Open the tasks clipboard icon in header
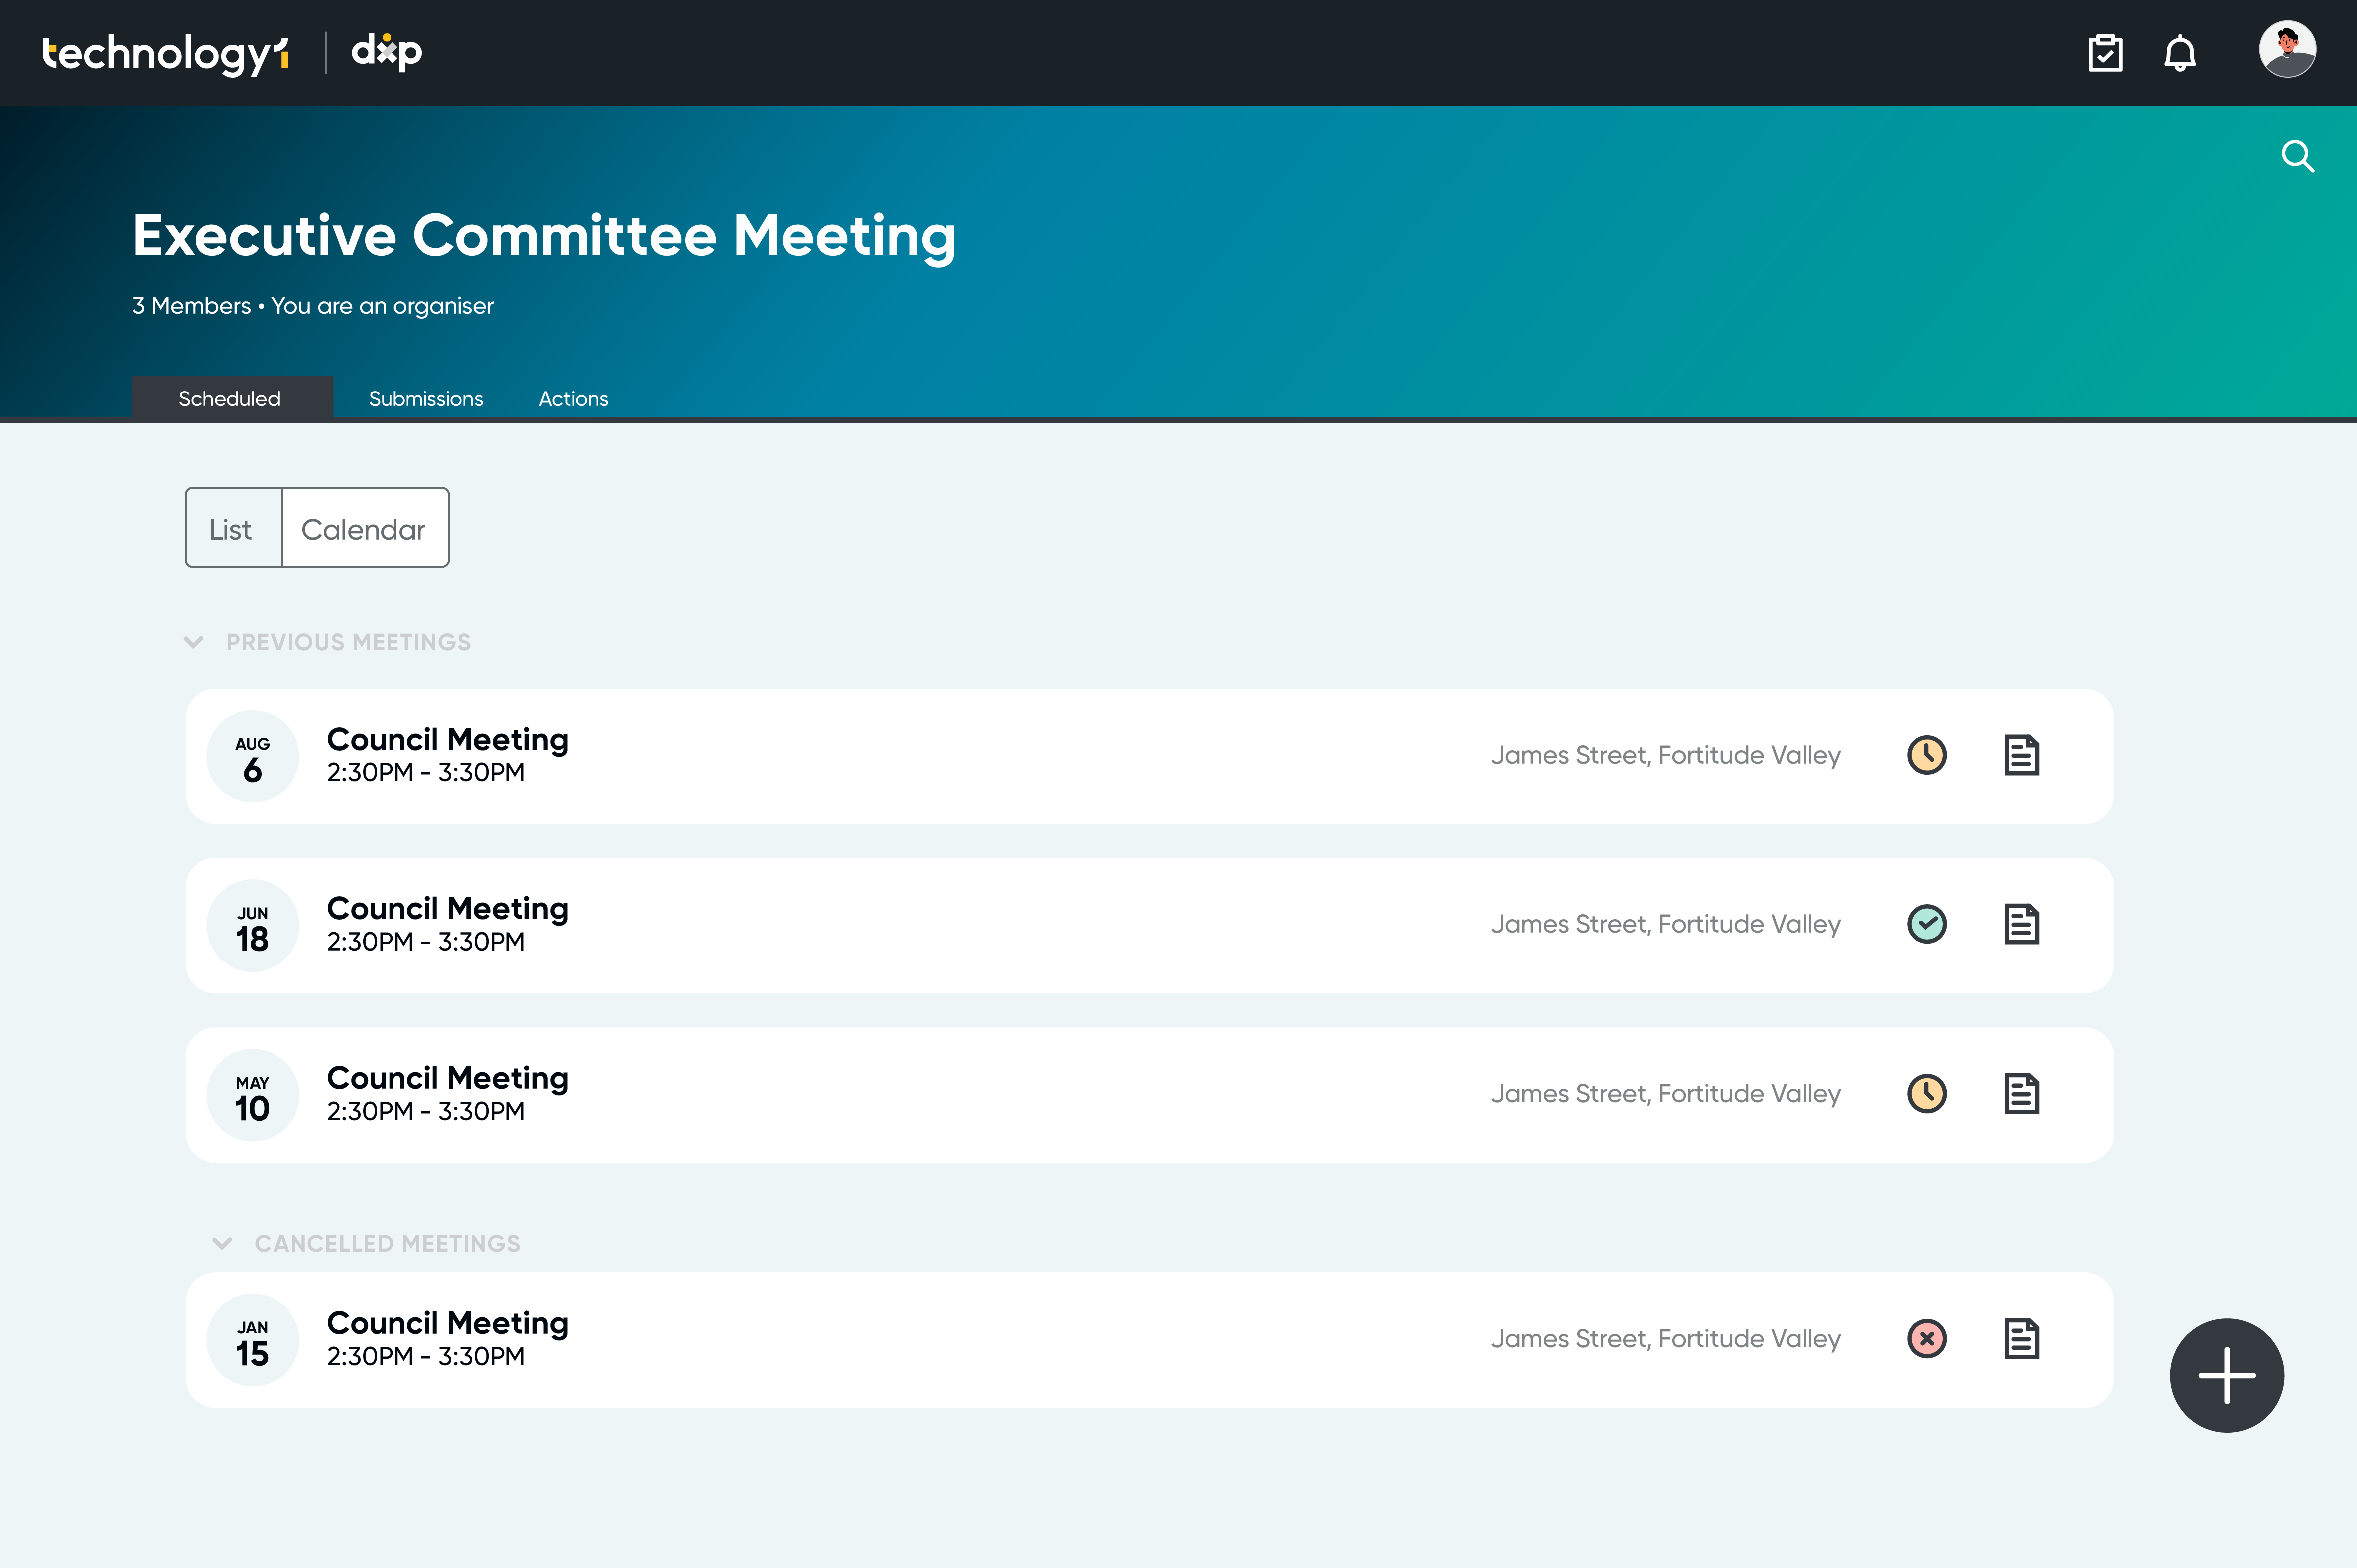The width and height of the screenshot is (2357, 1568). pyautogui.click(x=2105, y=53)
